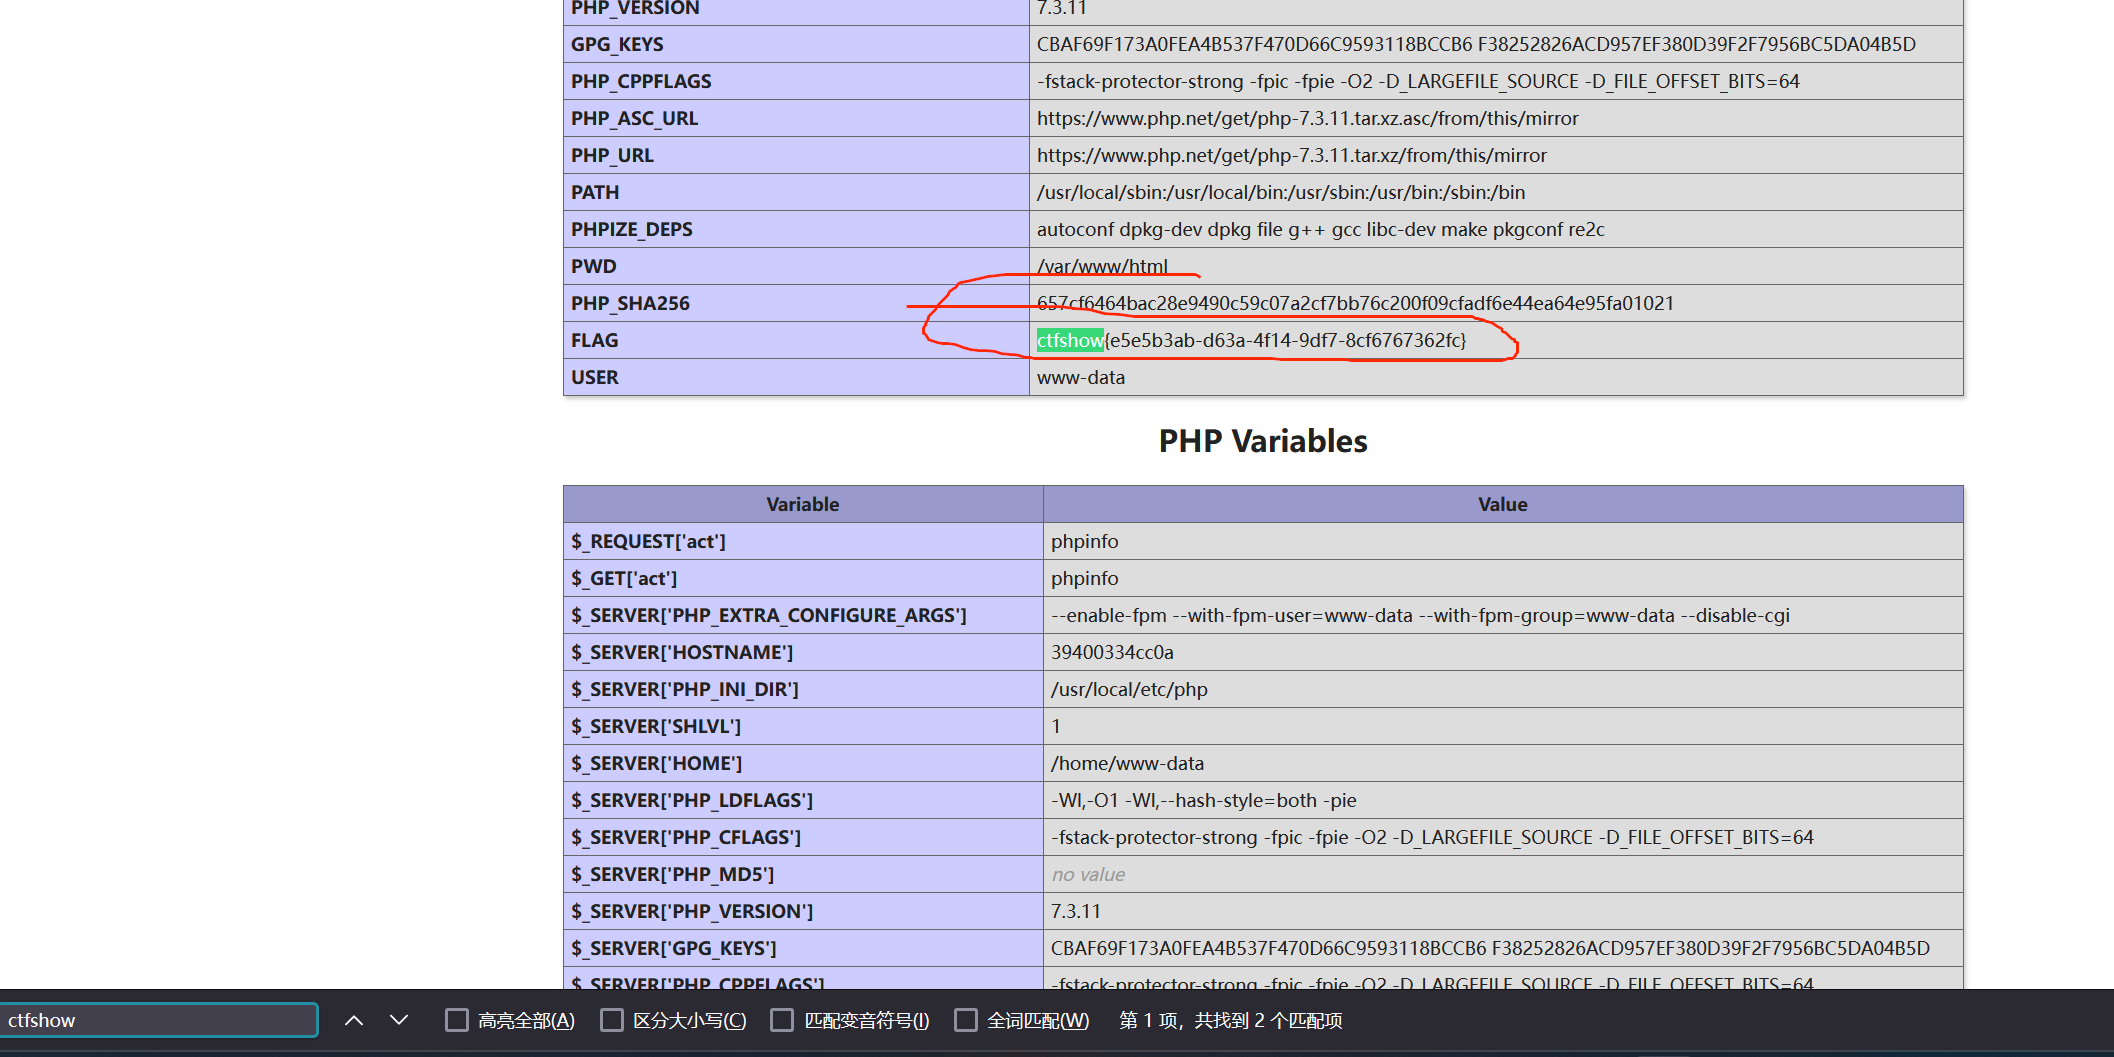Click the highlighted ctfshow text in FLAG row

pos(1069,341)
